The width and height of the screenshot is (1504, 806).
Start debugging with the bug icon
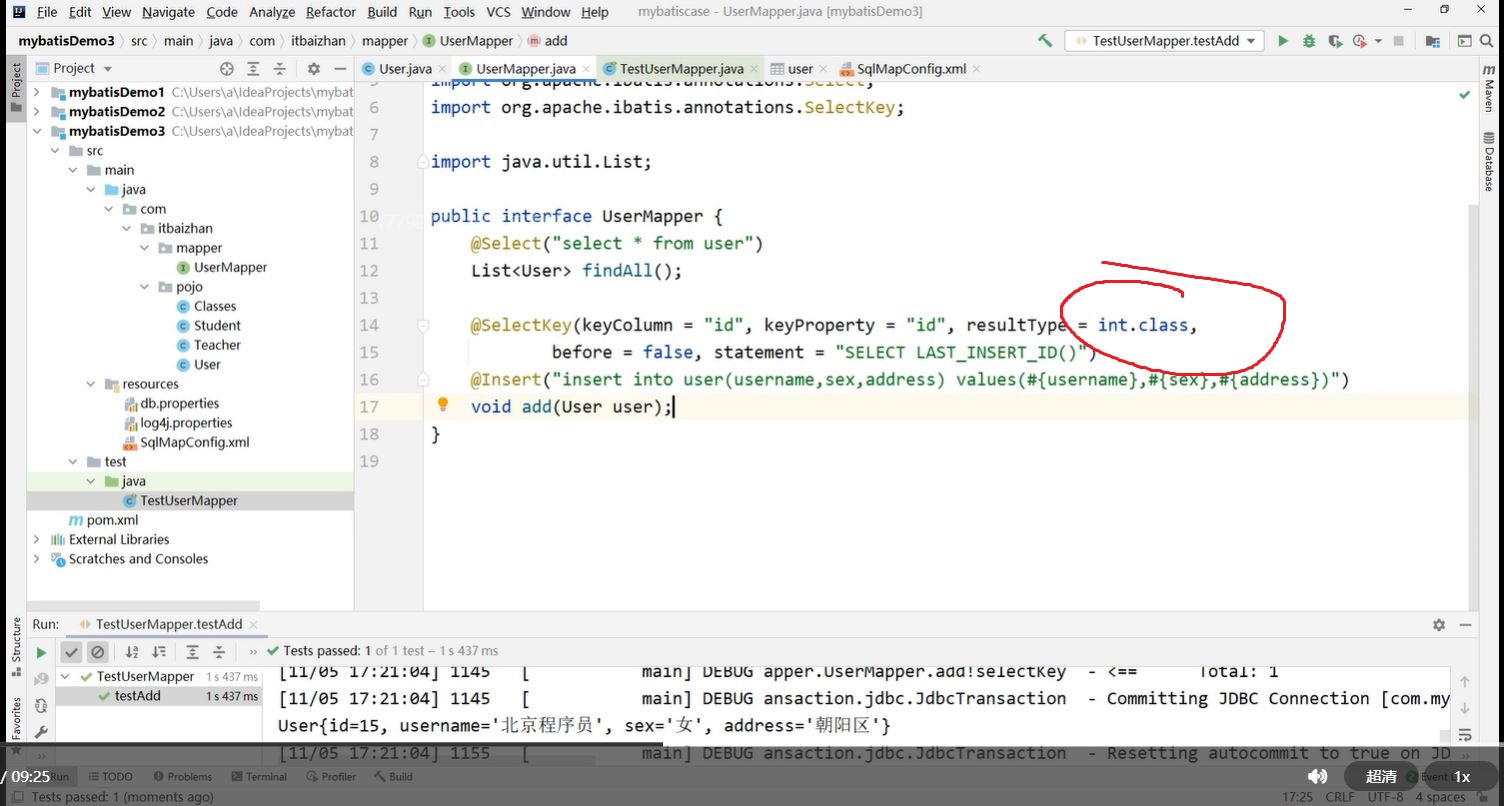(1309, 41)
